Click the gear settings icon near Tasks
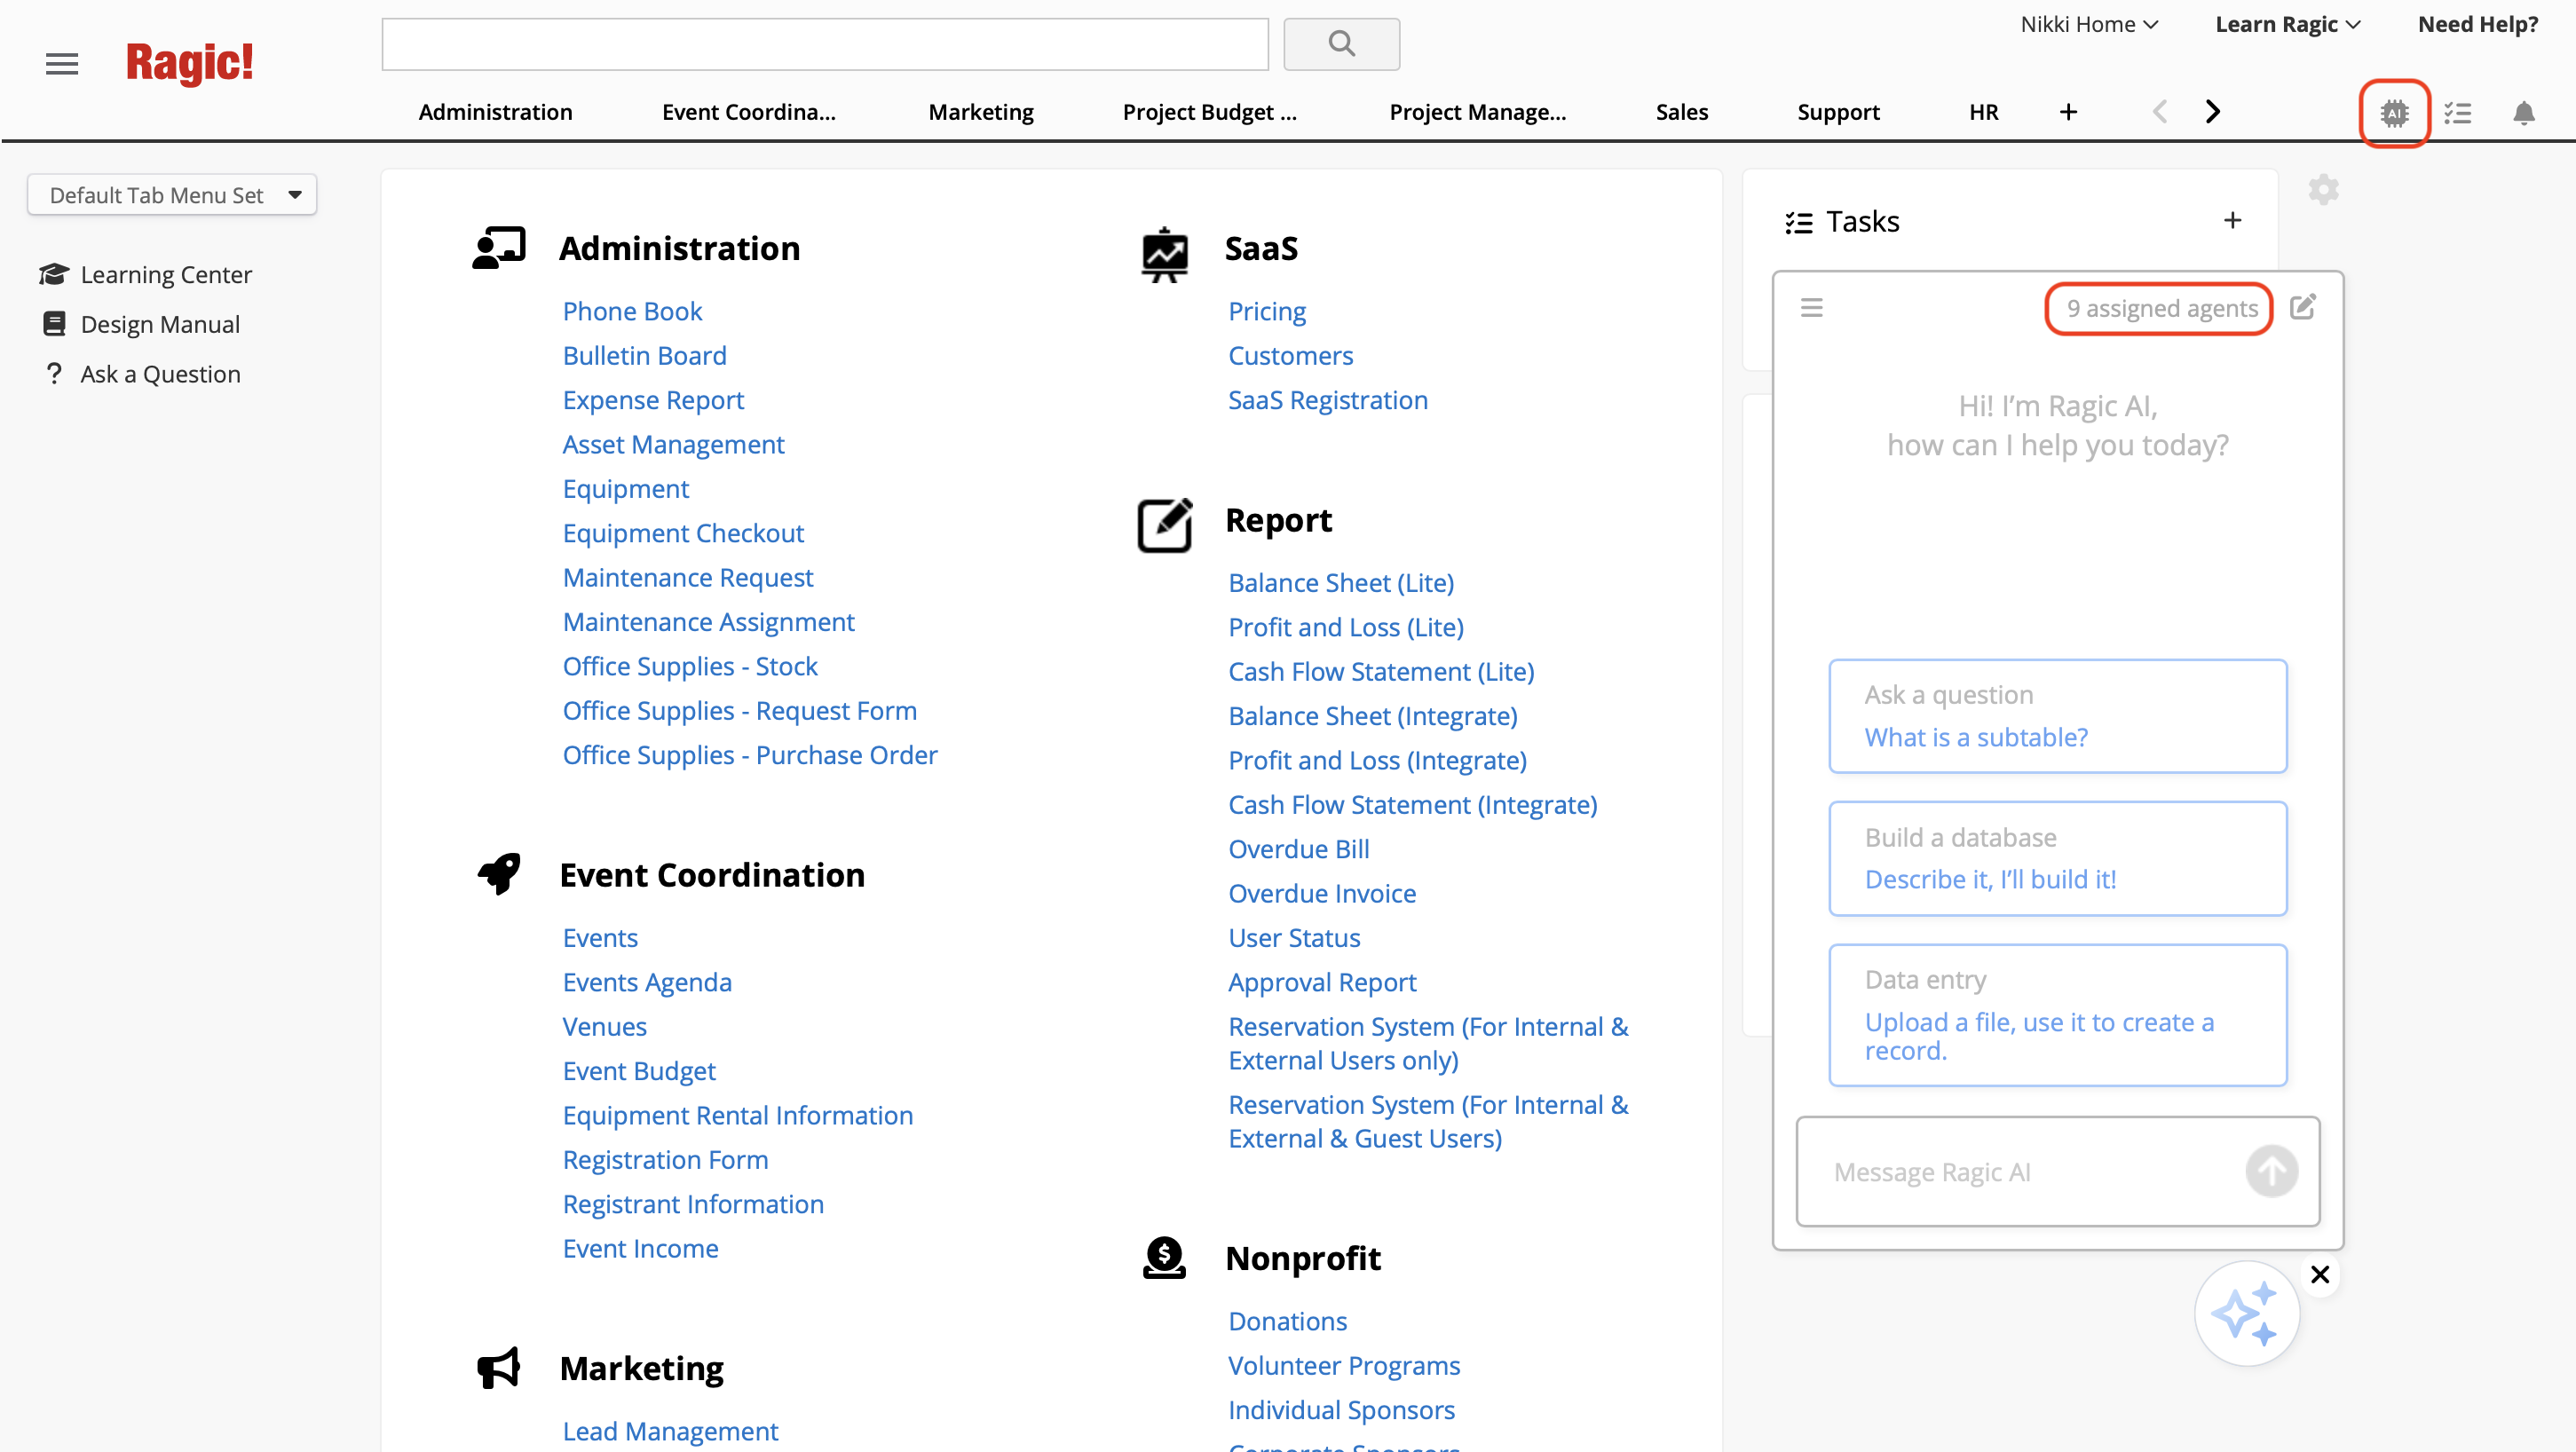 tap(2323, 189)
